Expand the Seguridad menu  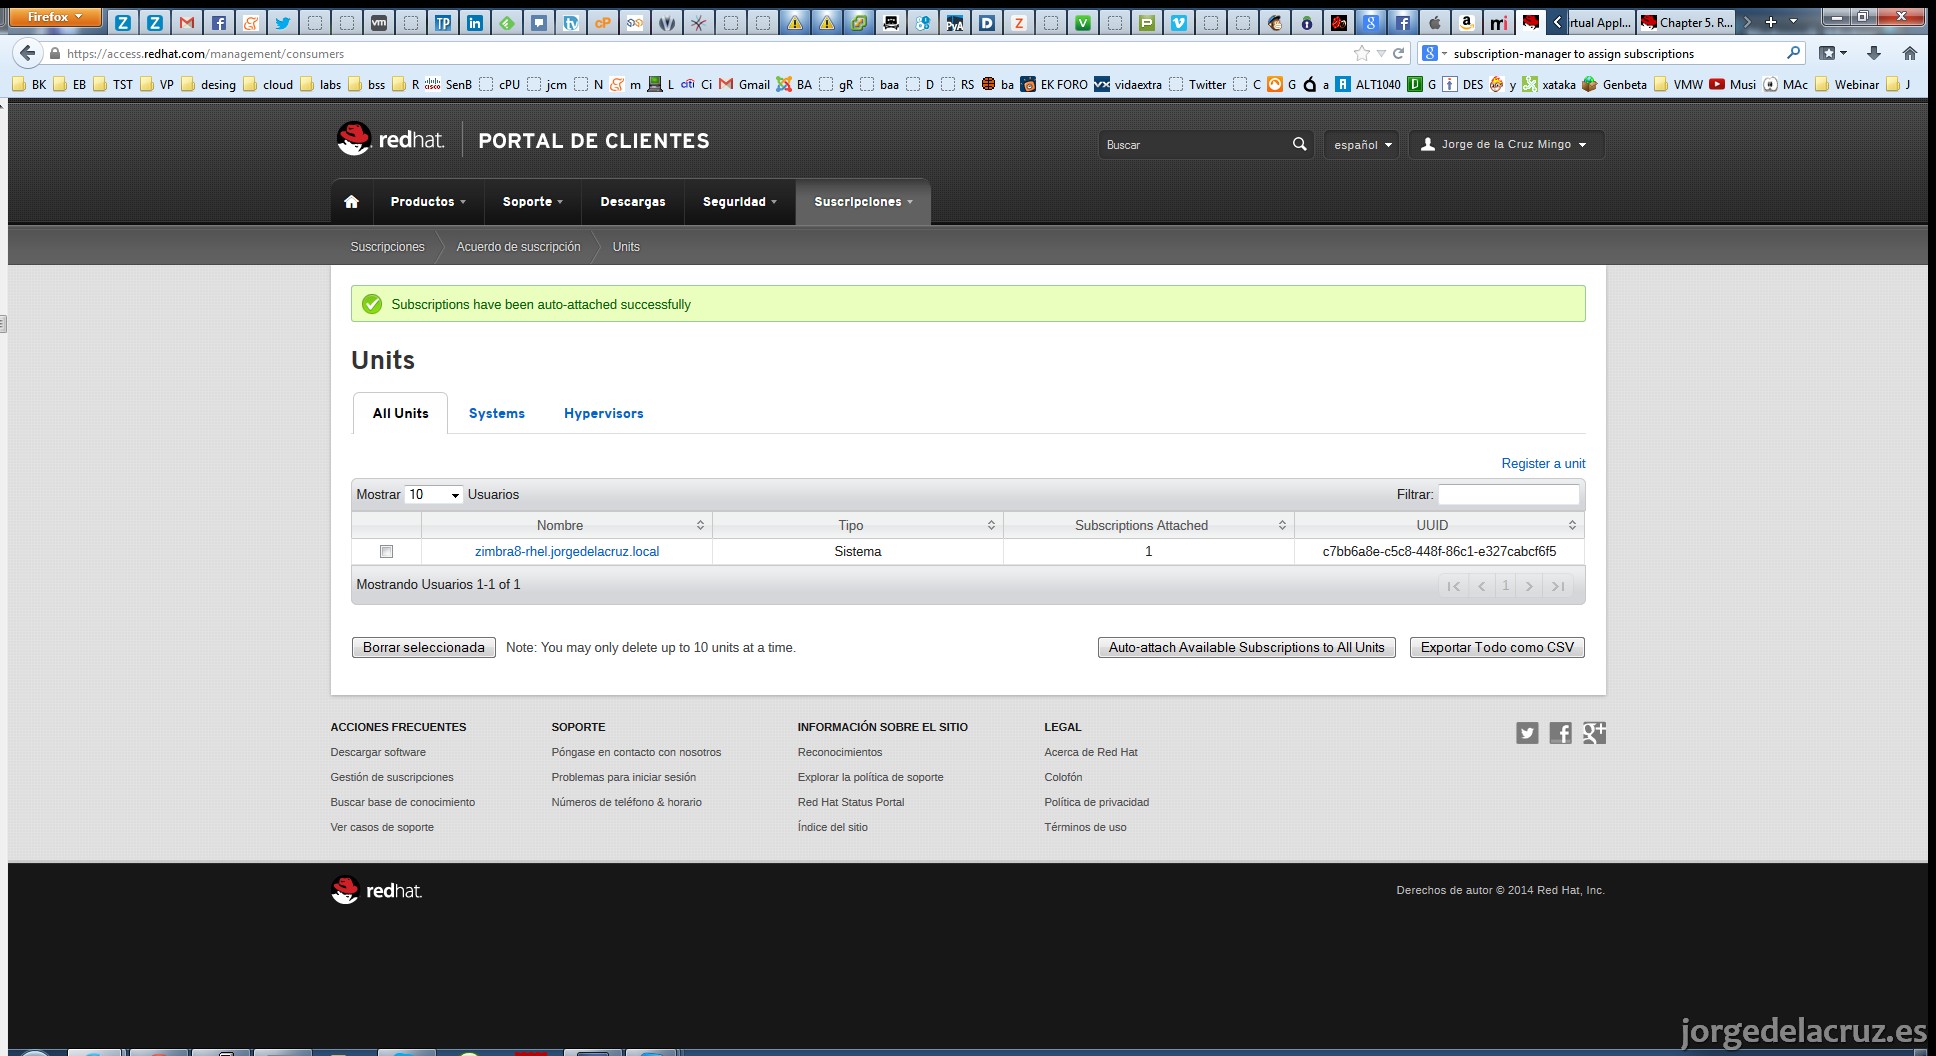point(740,201)
